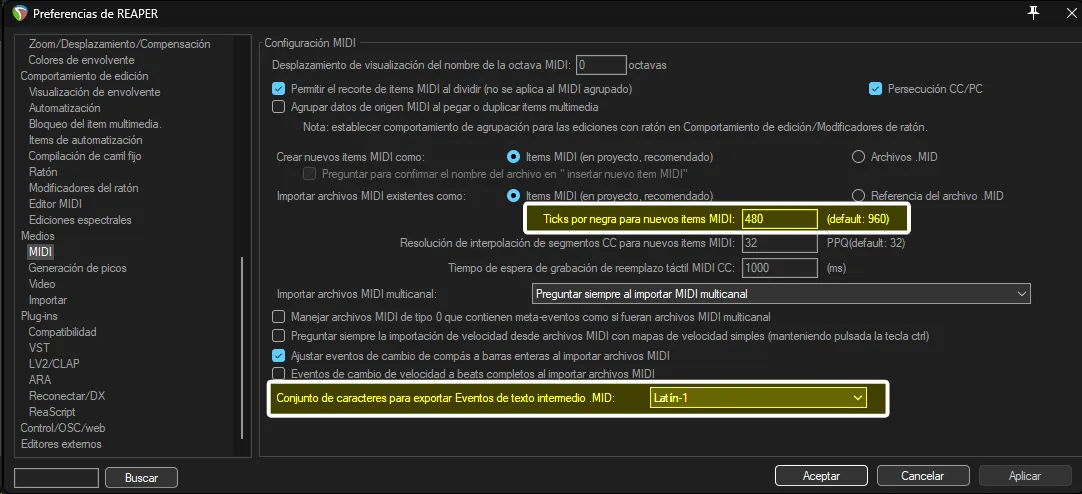Image resolution: width=1082 pixels, height=494 pixels.
Task: Select the Plug-ins category
Action: (39, 316)
